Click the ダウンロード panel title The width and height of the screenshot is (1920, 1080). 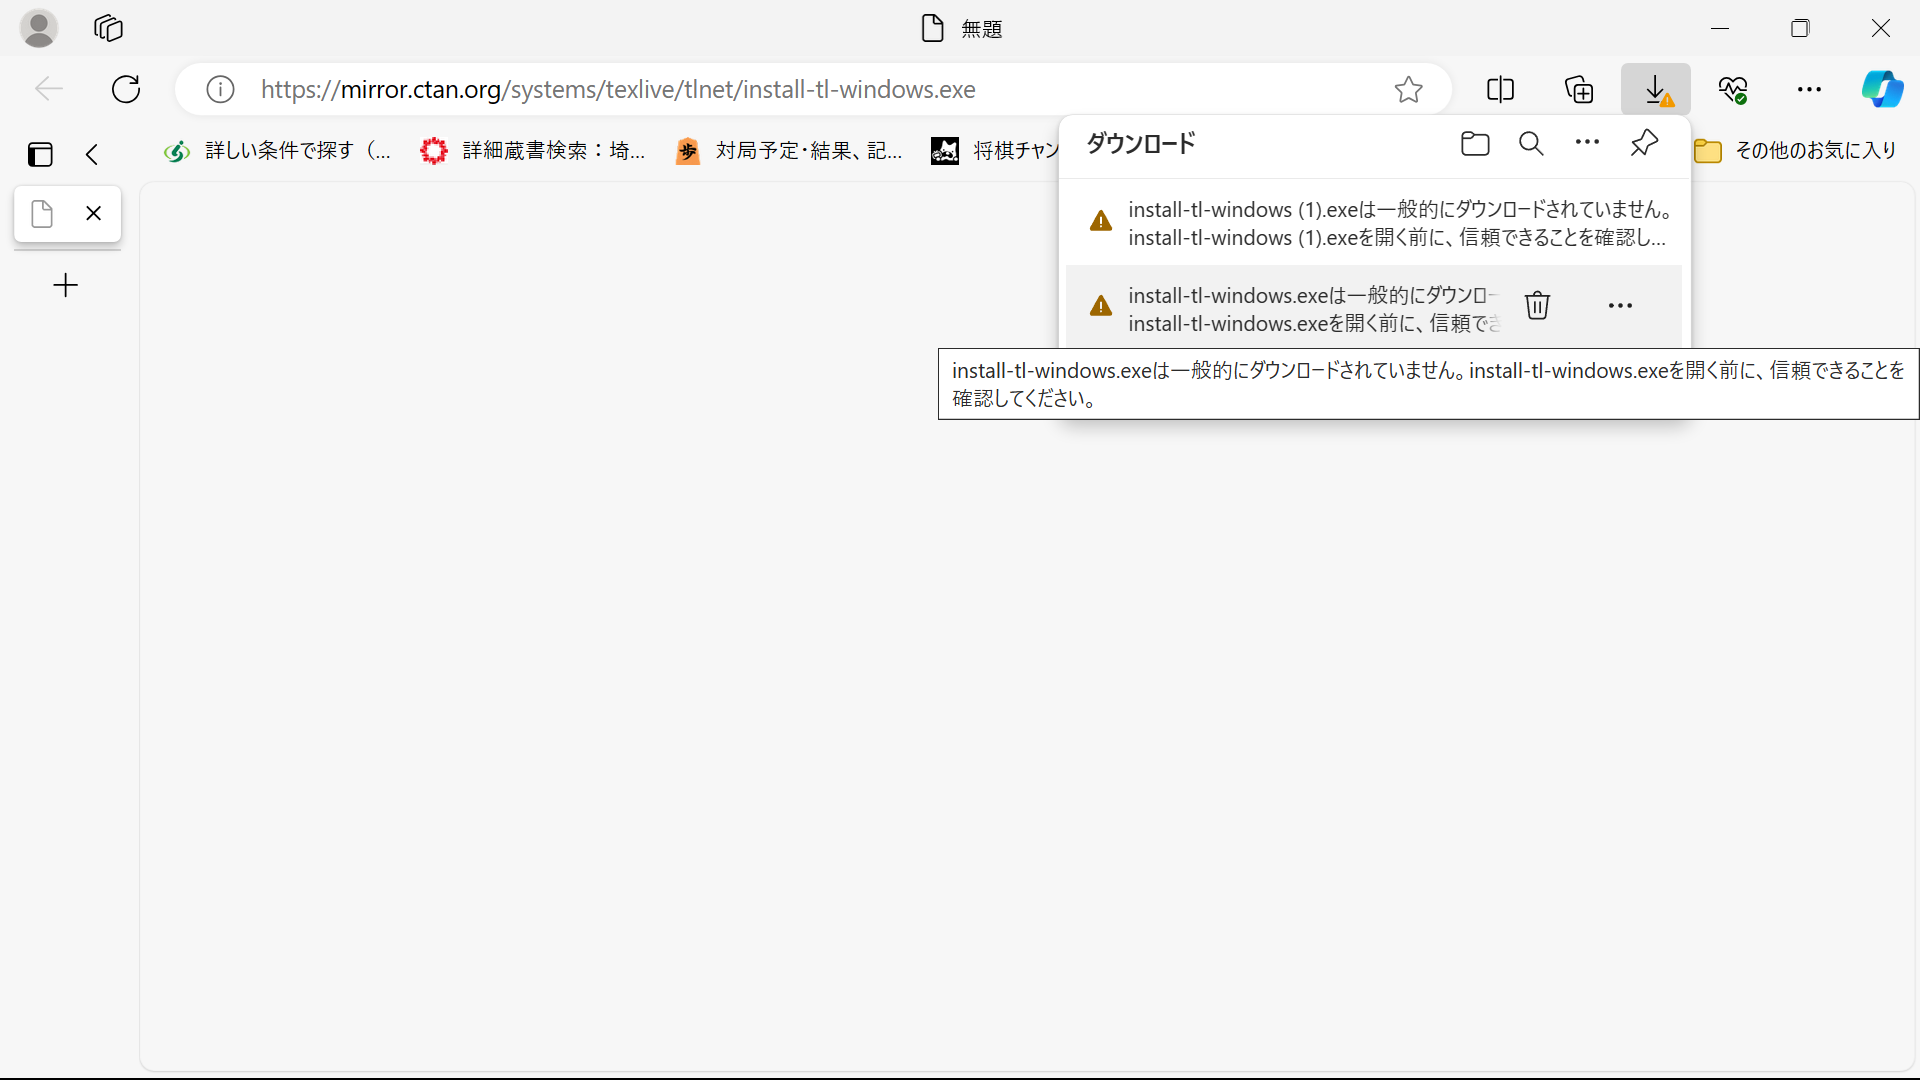pyautogui.click(x=1141, y=143)
